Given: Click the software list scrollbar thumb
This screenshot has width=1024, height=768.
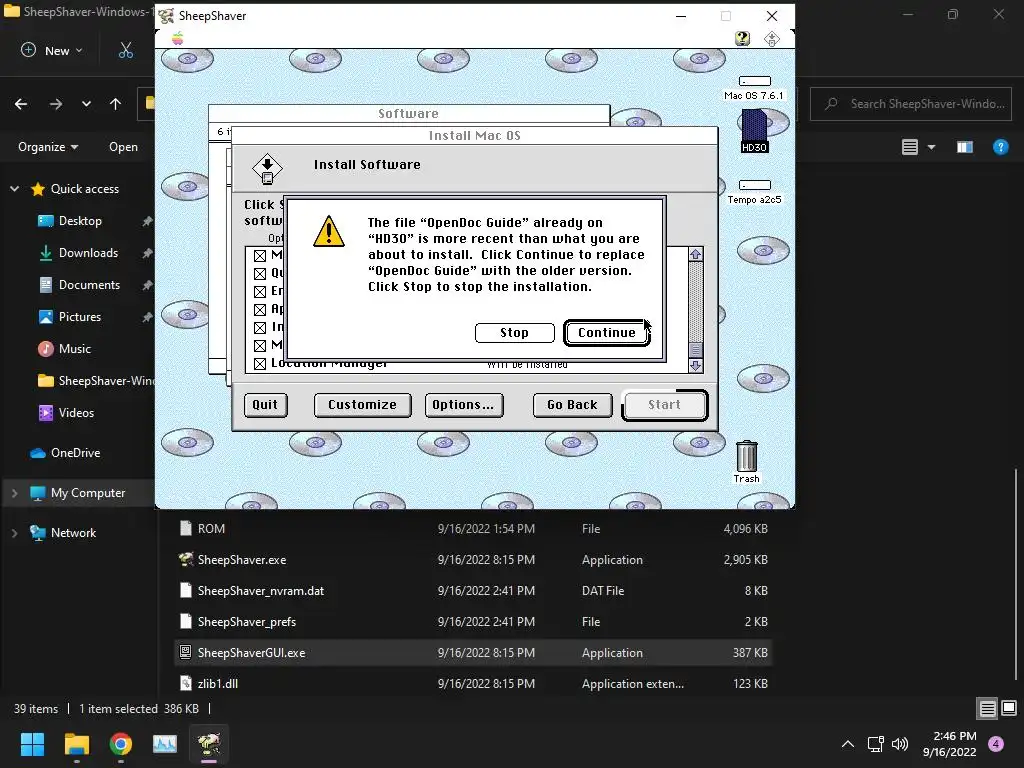Looking at the screenshot, I should (x=696, y=350).
